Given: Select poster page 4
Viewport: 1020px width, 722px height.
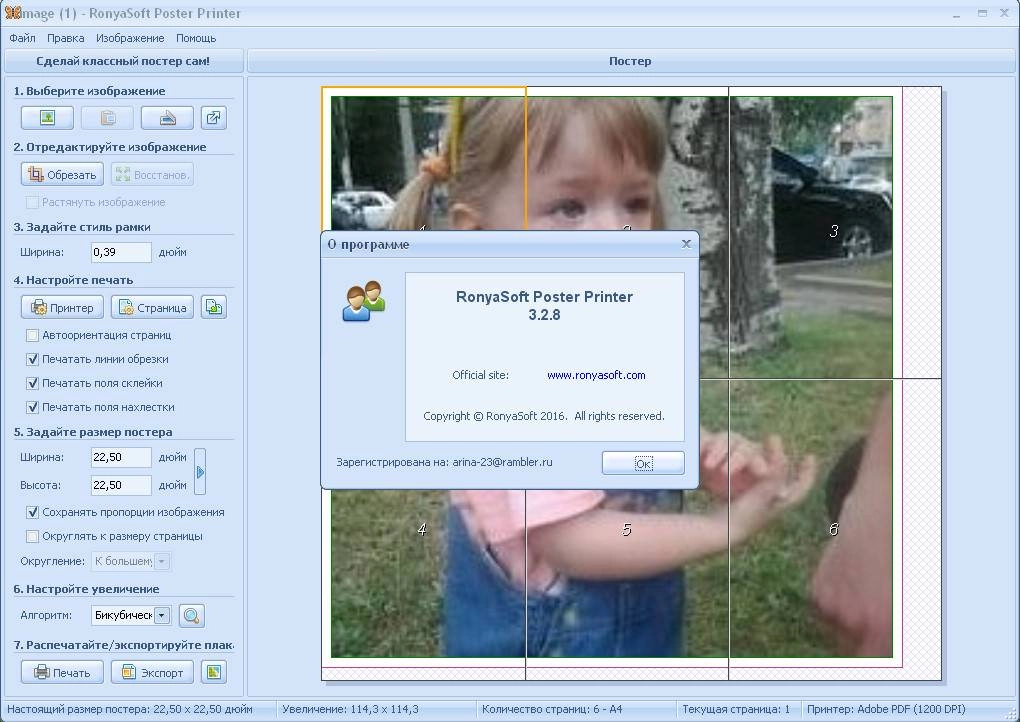Looking at the screenshot, I should (x=422, y=529).
